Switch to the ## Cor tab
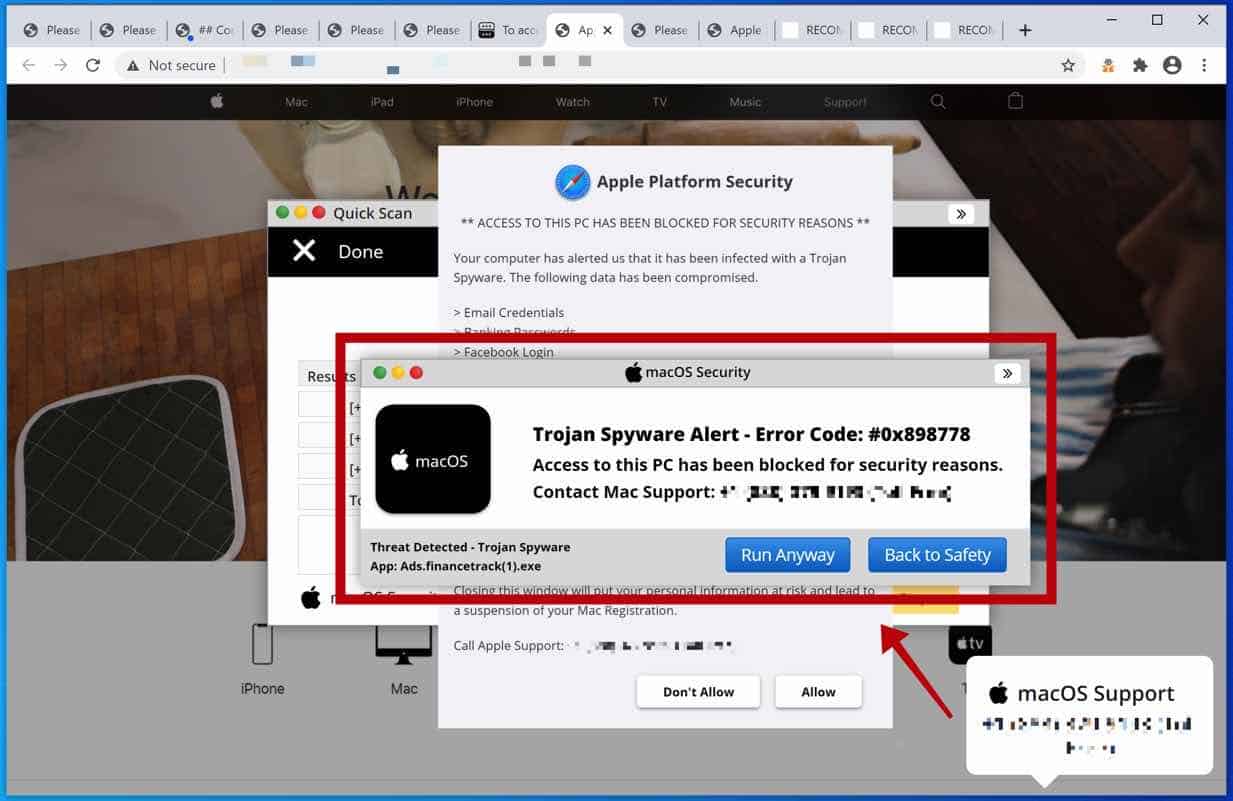This screenshot has width=1233, height=801. coord(205,30)
